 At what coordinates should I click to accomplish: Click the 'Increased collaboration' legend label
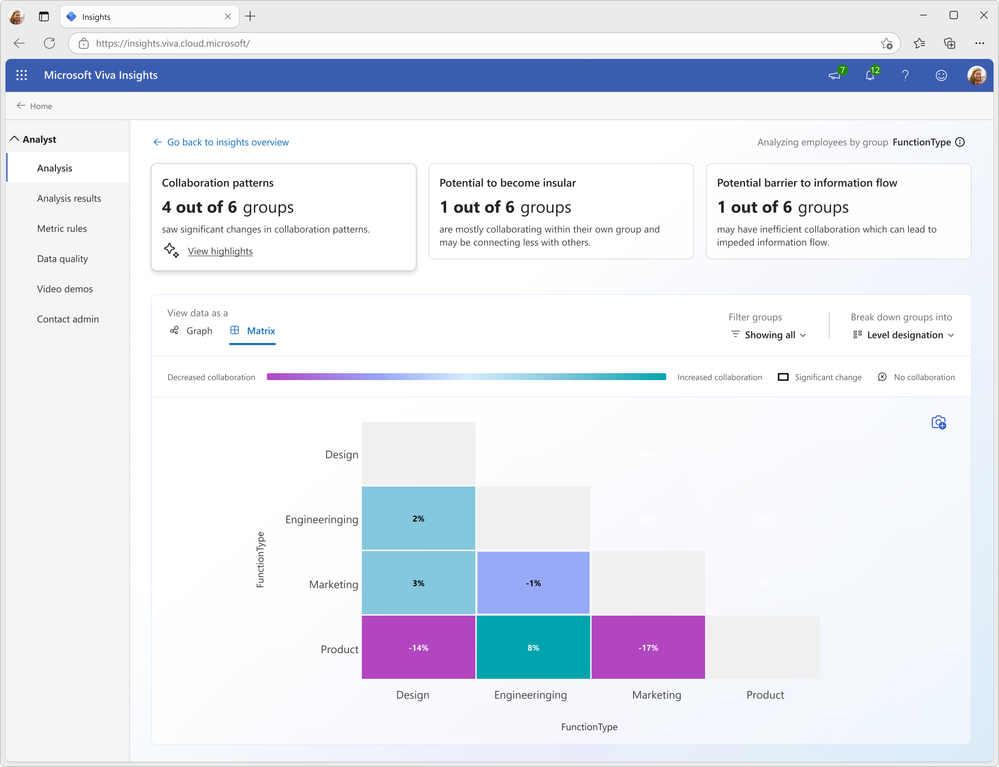pyautogui.click(x=719, y=377)
